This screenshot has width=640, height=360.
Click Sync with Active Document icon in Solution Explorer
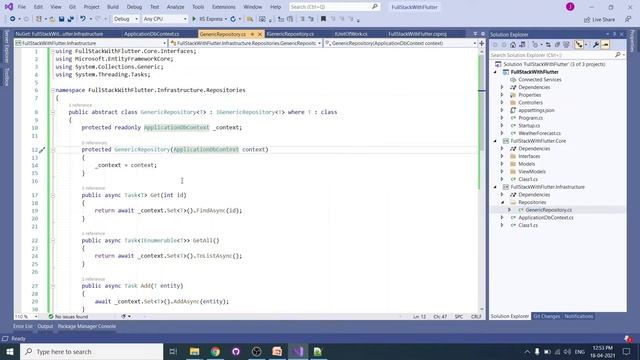click(548, 45)
